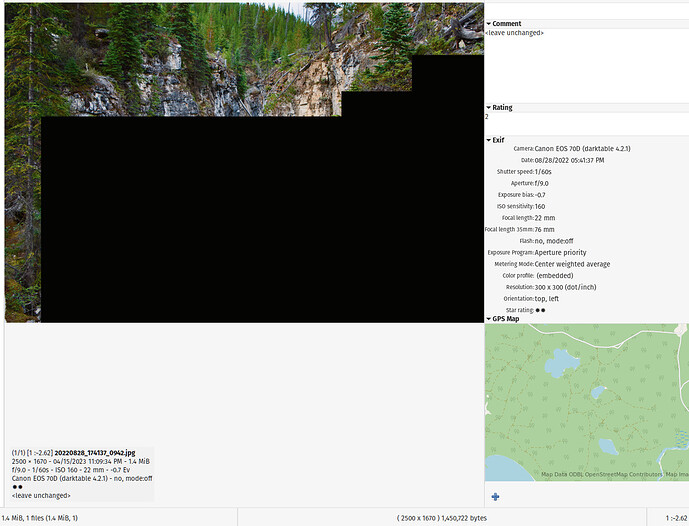The width and height of the screenshot is (689, 526).
Task: Click the zoom ratio in the status bar
Action: (x=676, y=518)
